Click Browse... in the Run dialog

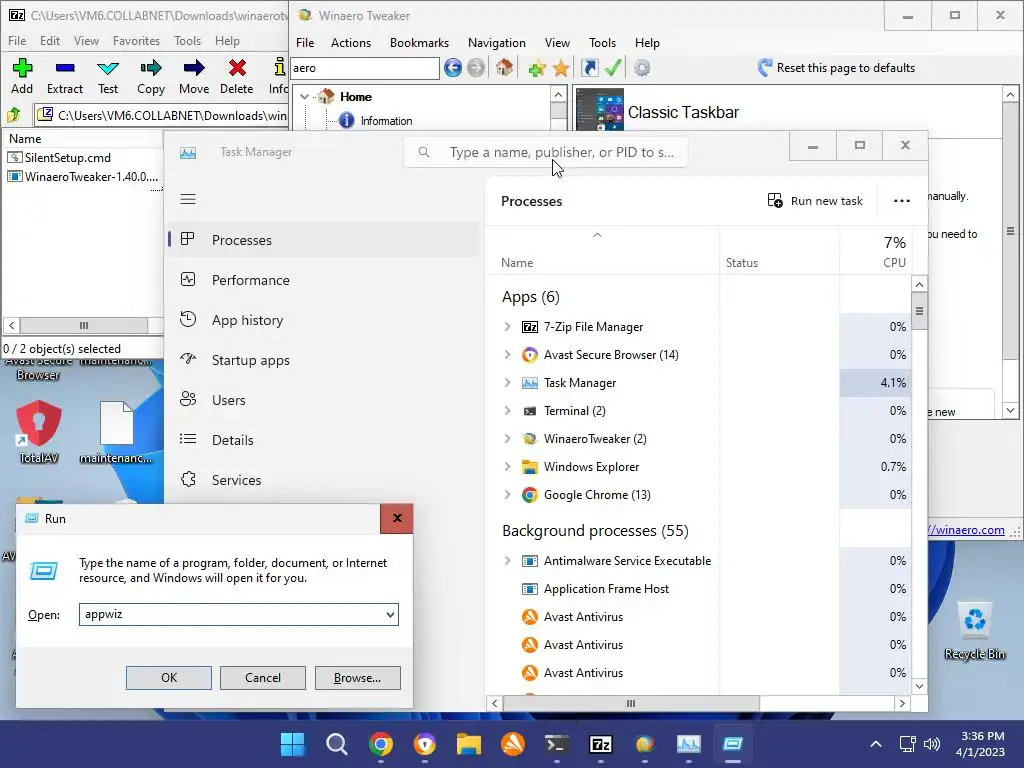357,678
